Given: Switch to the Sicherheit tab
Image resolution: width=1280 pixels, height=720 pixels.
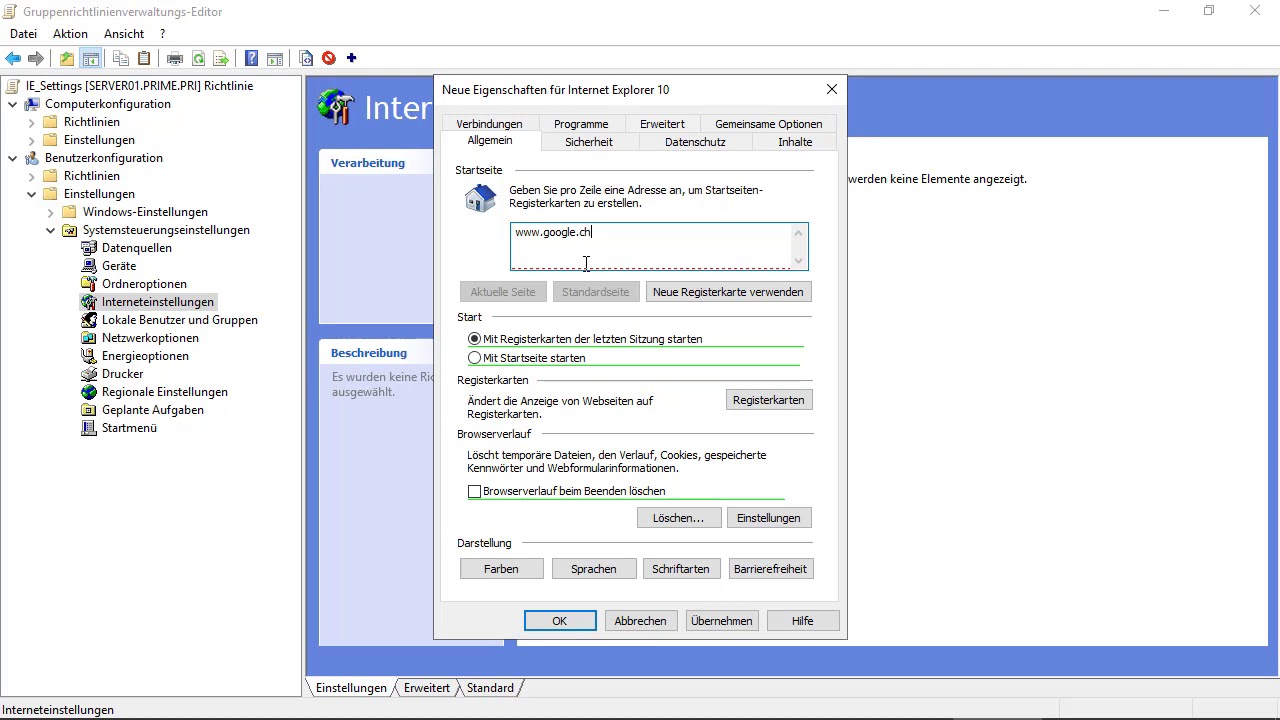Looking at the screenshot, I should tap(589, 142).
